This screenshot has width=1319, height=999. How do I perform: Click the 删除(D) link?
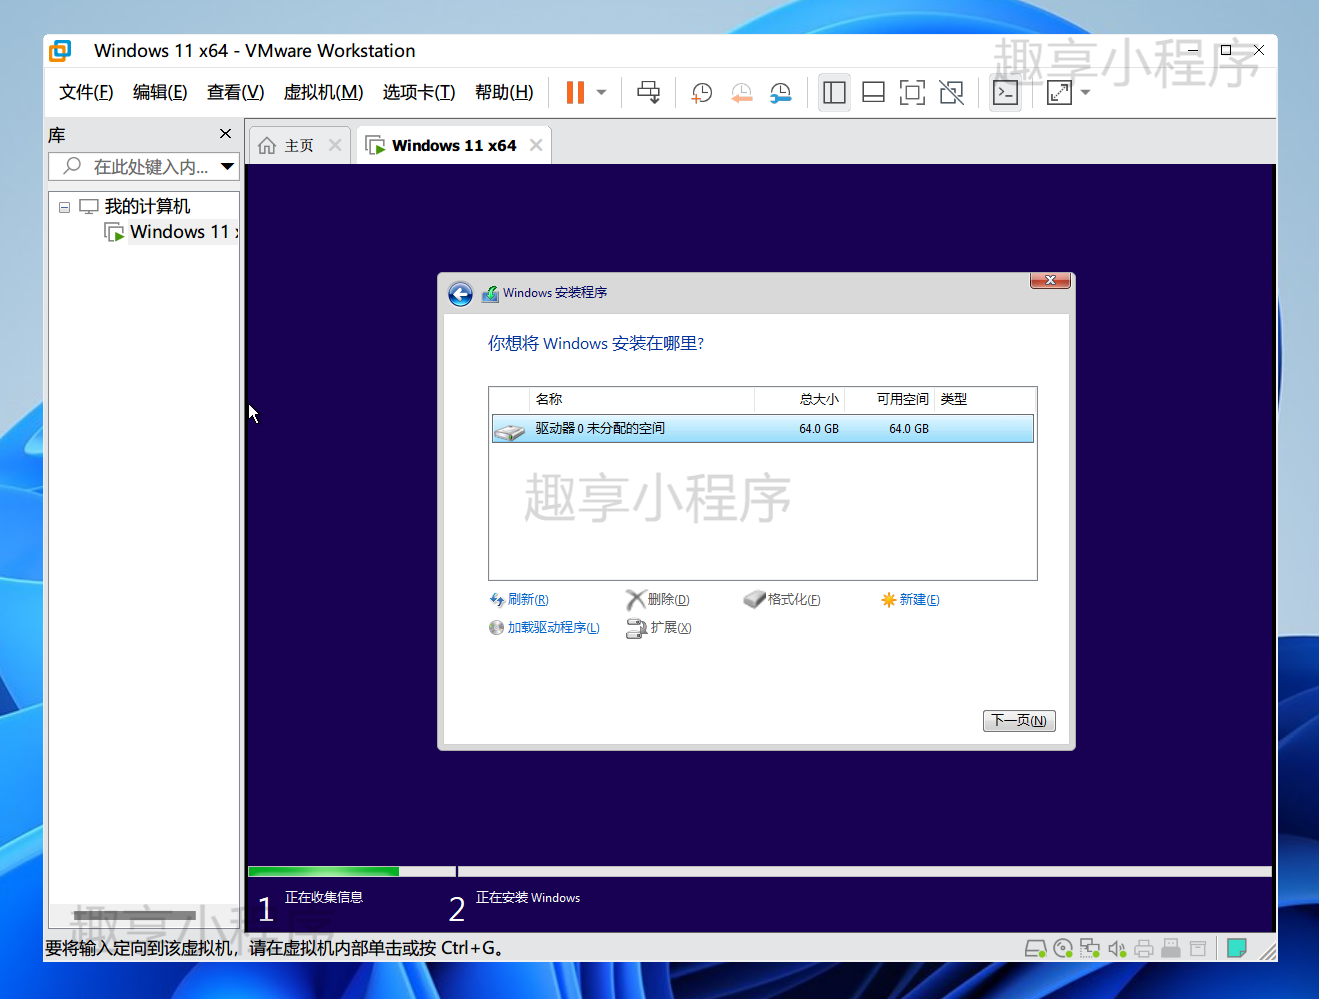pyautogui.click(x=658, y=600)
